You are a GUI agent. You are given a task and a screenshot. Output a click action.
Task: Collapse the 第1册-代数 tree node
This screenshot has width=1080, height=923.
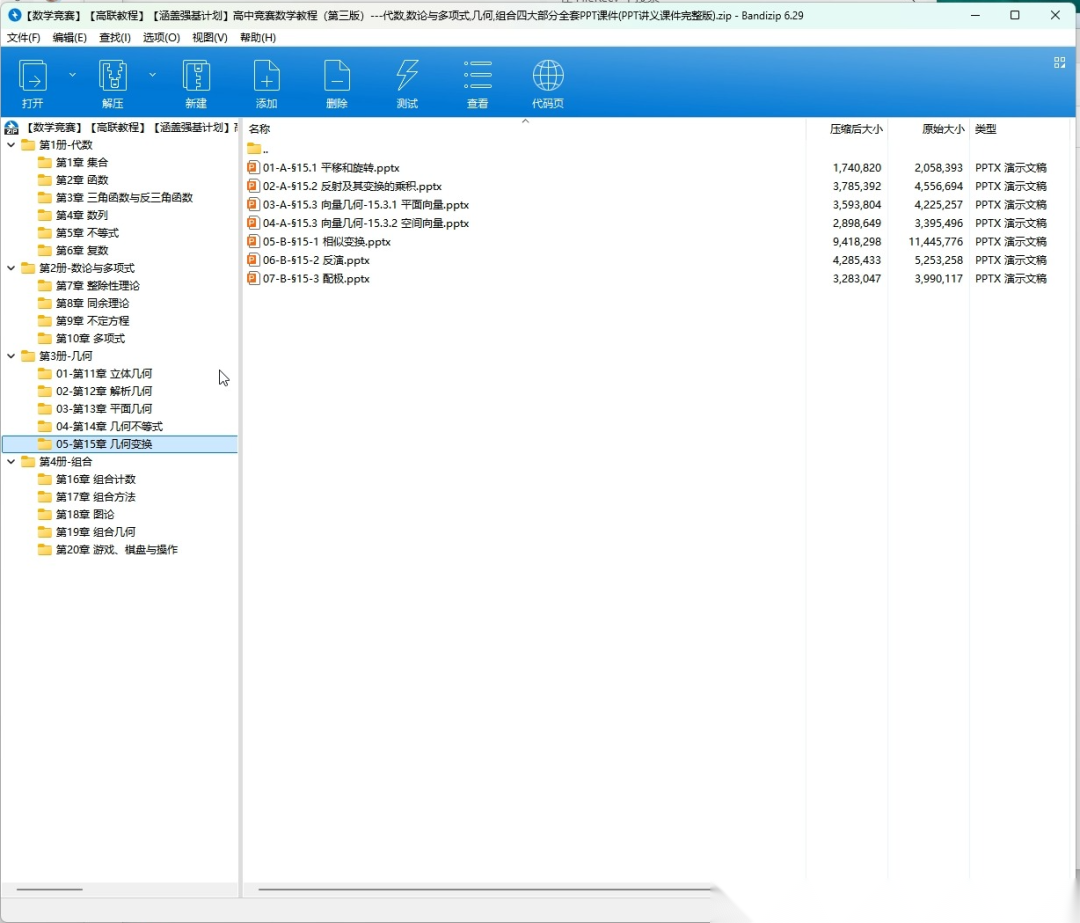pyautogui.click(x=11, y=145)
